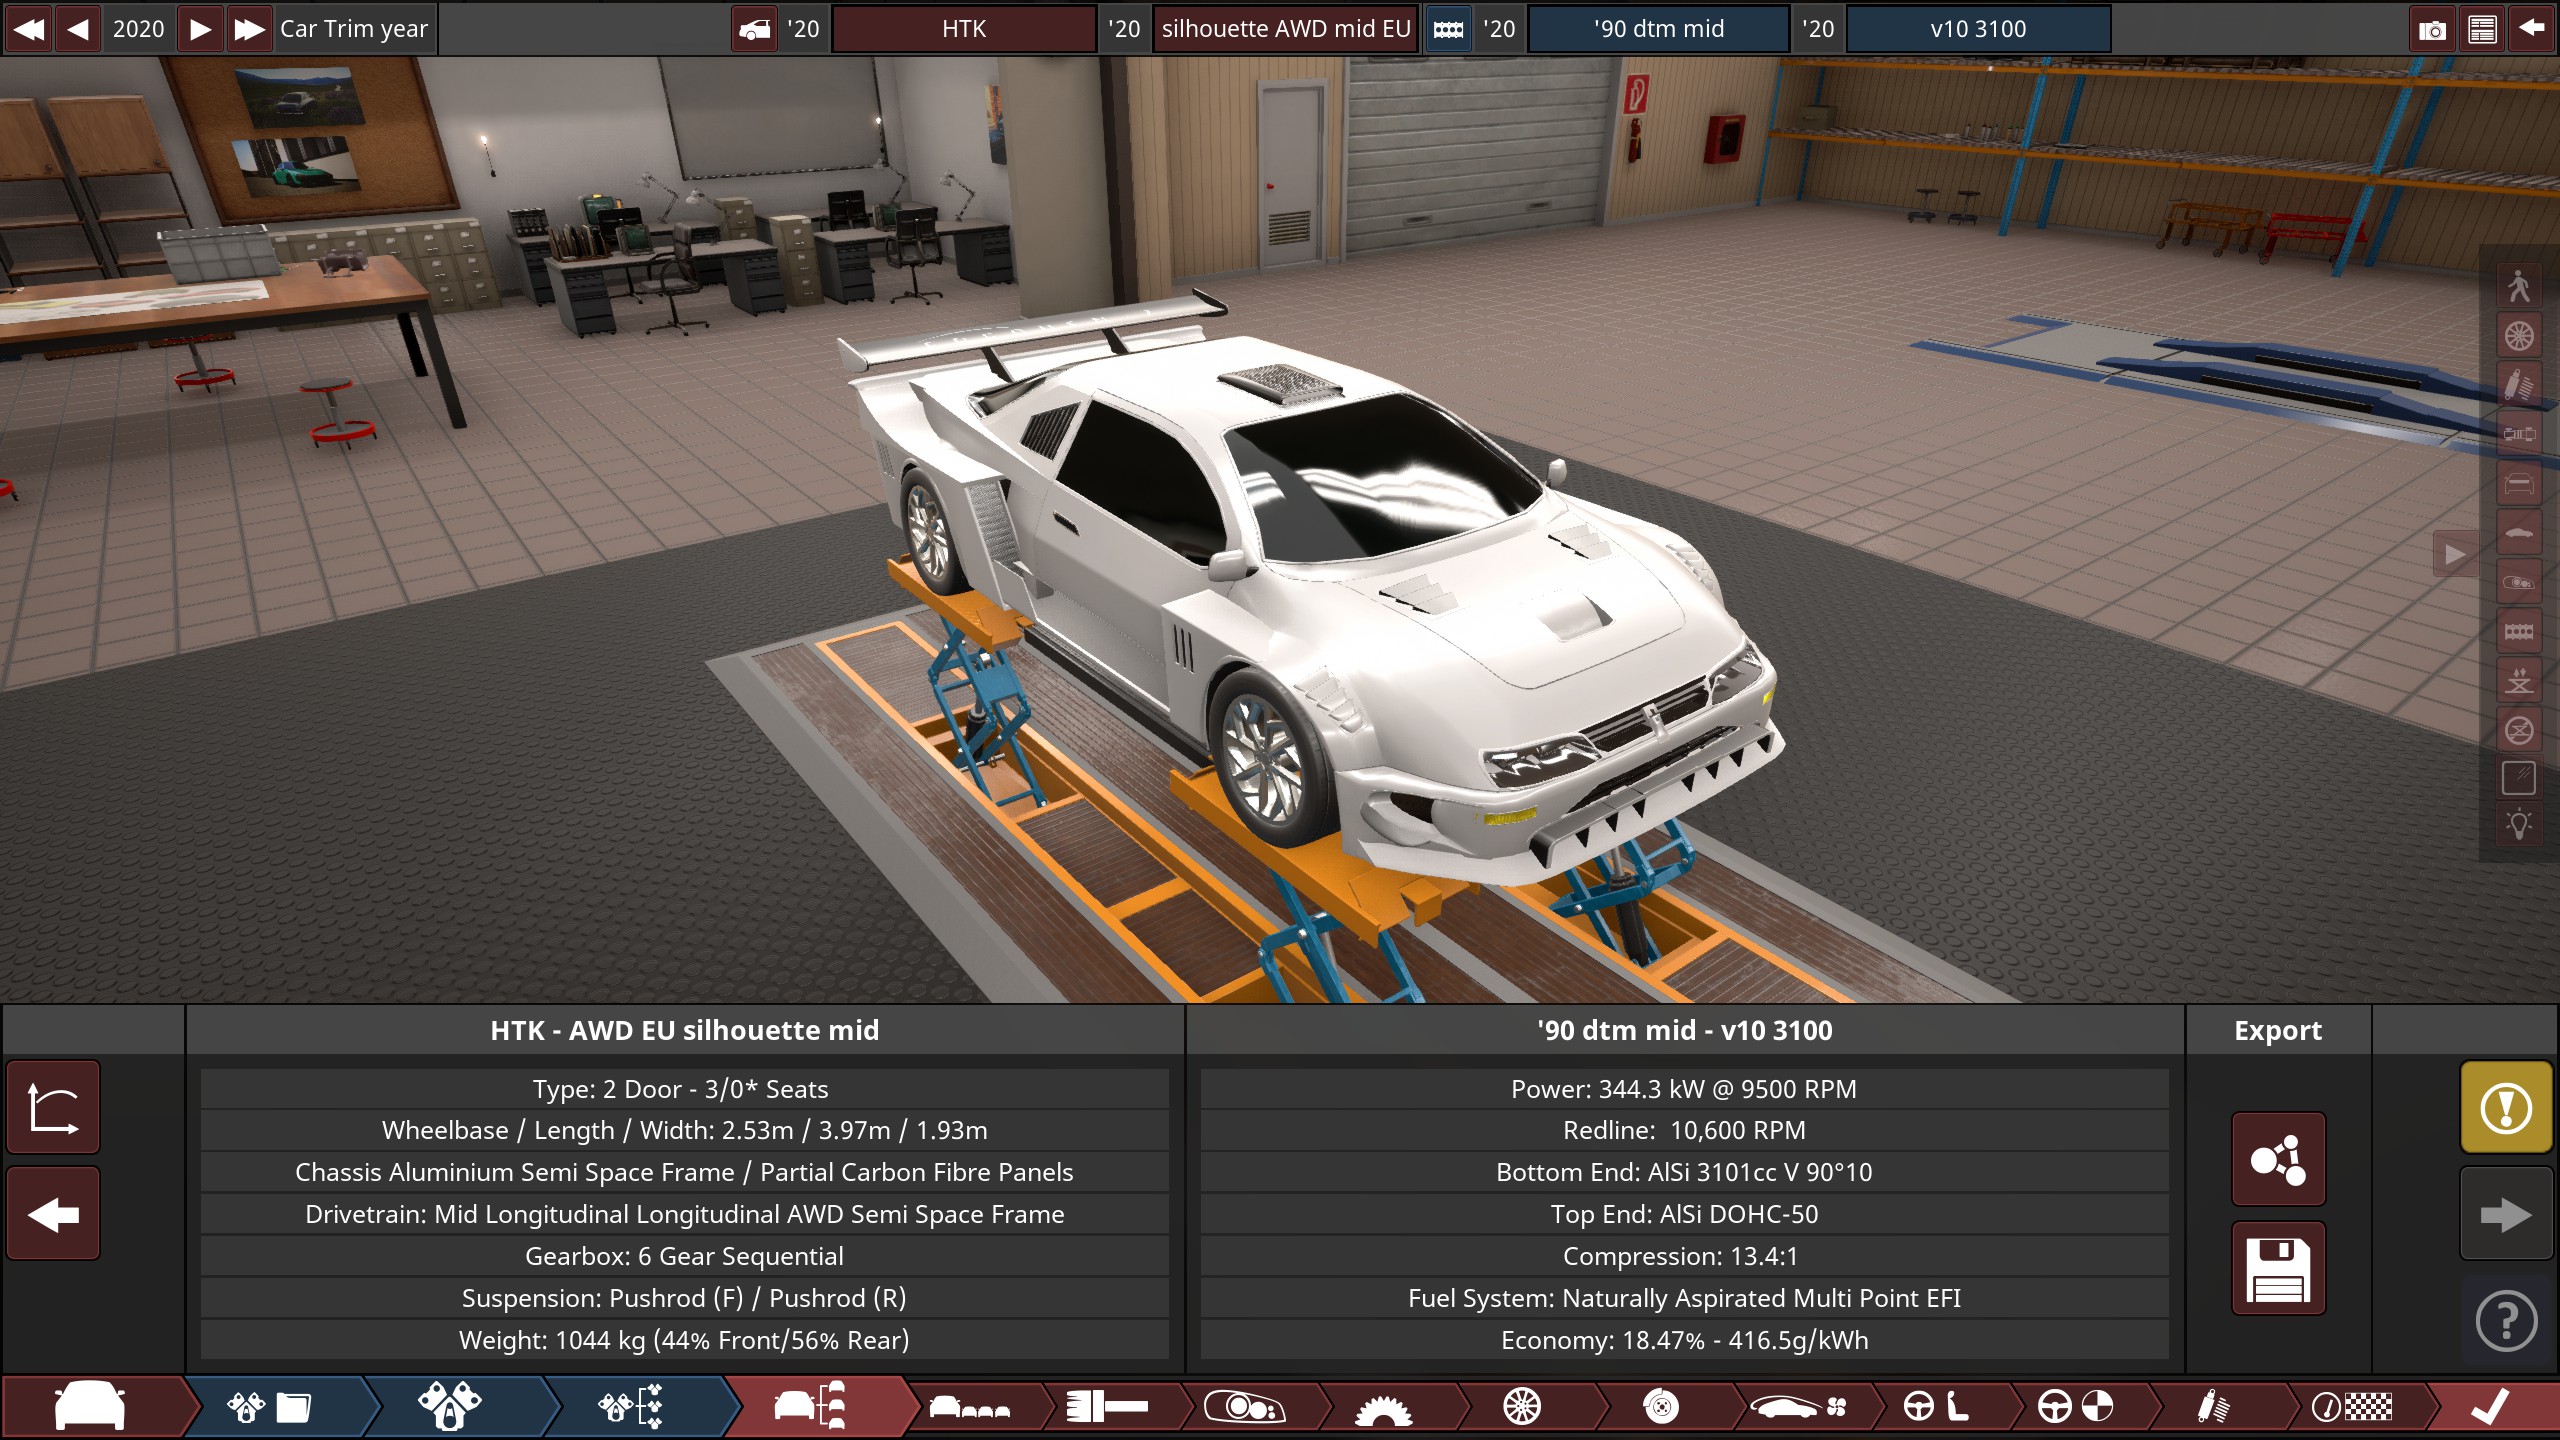Open the paint brush tab

click(1106, 1407)
